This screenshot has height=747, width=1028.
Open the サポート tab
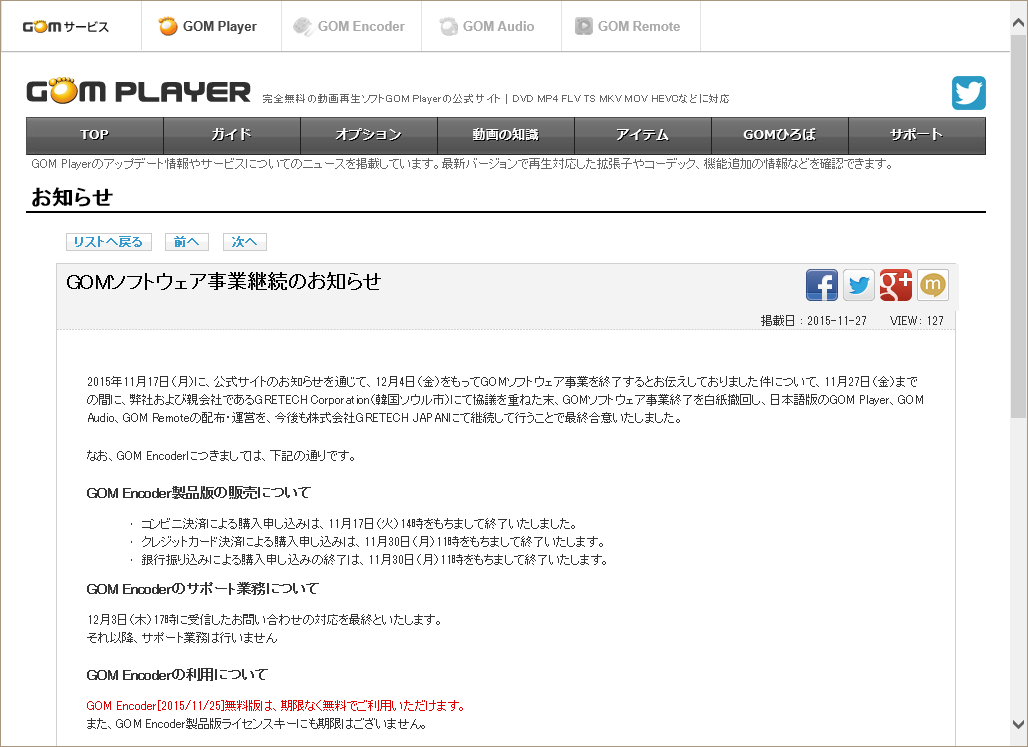917,134
